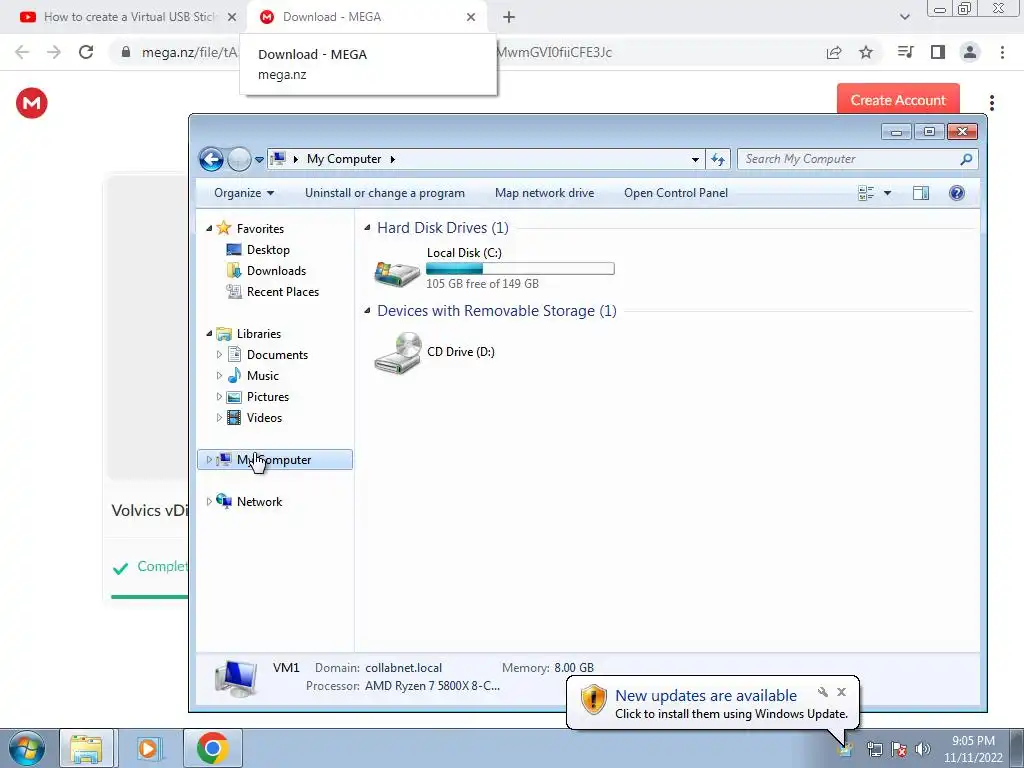Select the Pictures library
Image resolution: width=1024 pixels, height=768 pixels.
click(x=268, y=396)
